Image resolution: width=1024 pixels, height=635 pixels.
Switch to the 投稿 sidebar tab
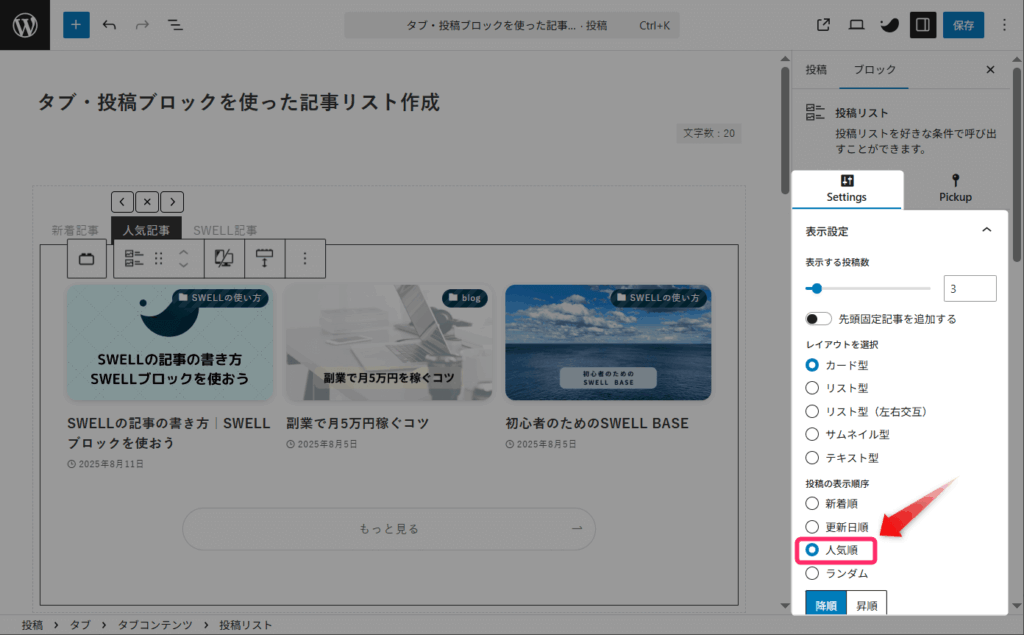(x=816, y=69)
